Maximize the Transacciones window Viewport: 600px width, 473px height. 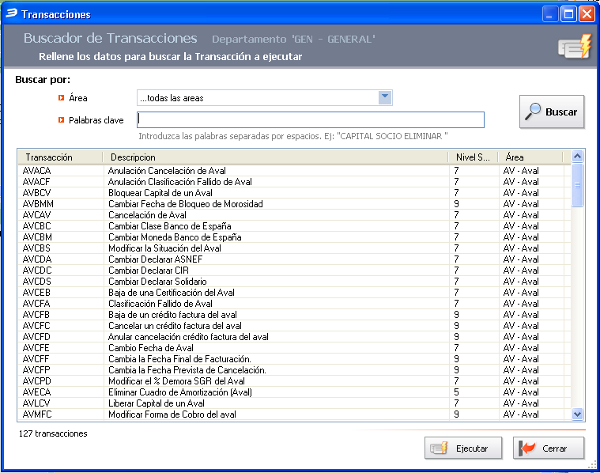click(566, 14)
